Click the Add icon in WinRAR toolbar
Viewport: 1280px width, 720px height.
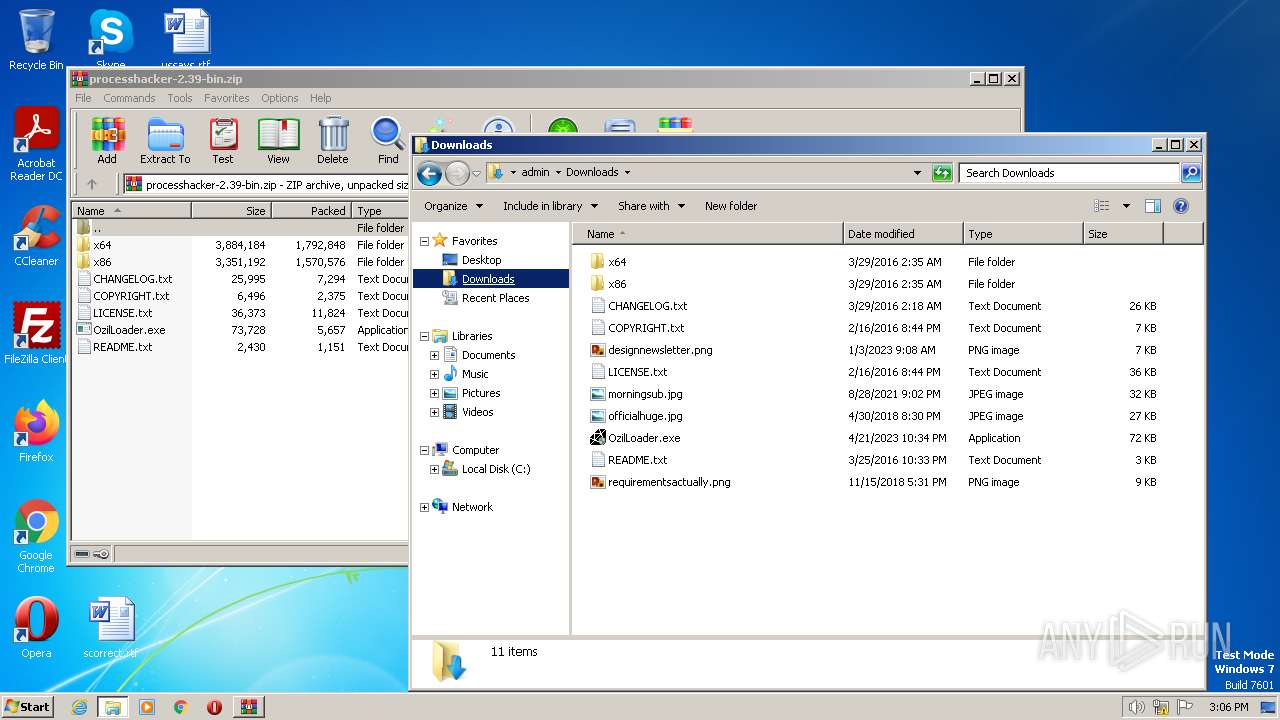tap(107, 140)
